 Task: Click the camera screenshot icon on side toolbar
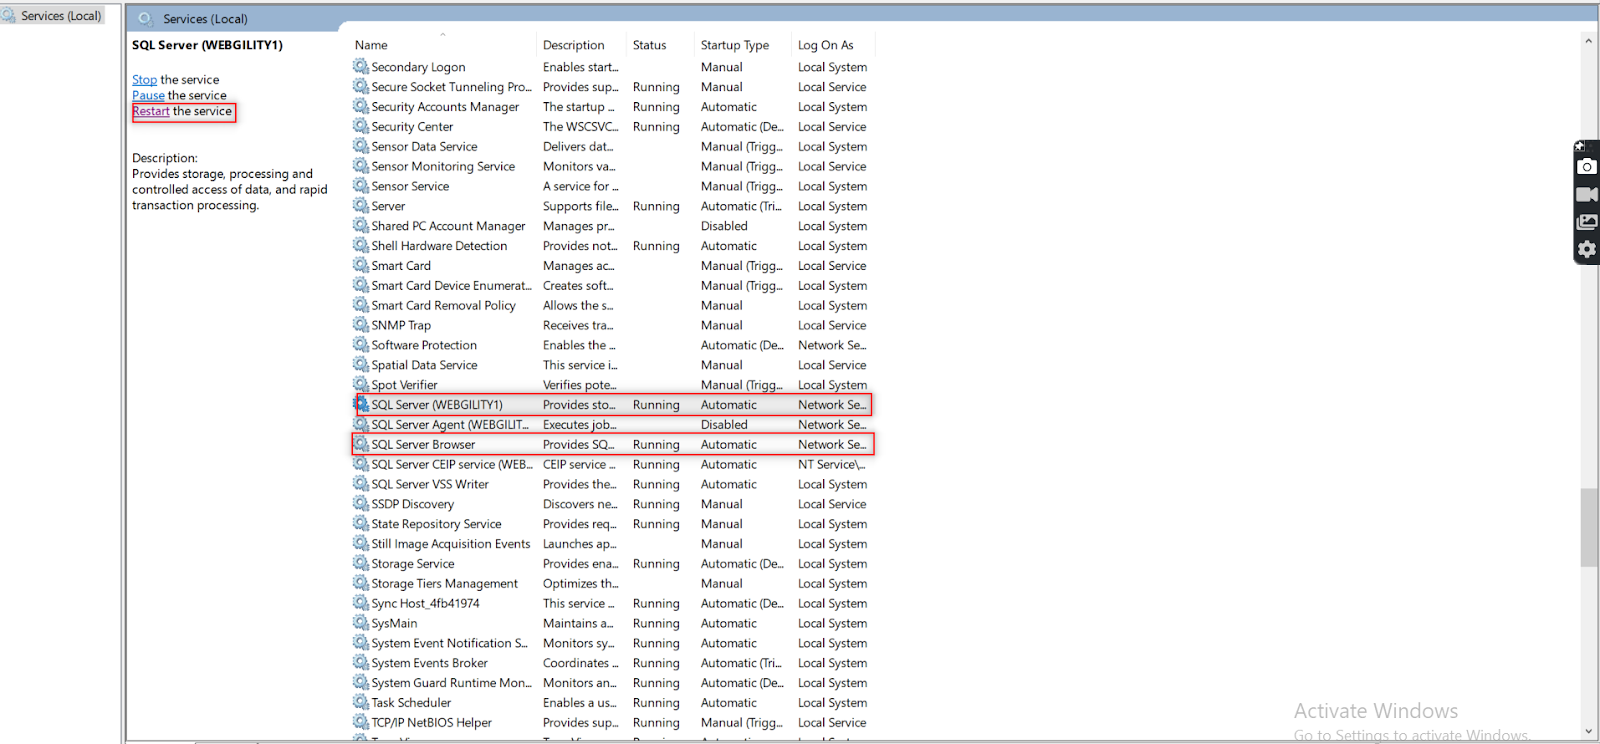pyautogui.click(x=1587, y=167)
